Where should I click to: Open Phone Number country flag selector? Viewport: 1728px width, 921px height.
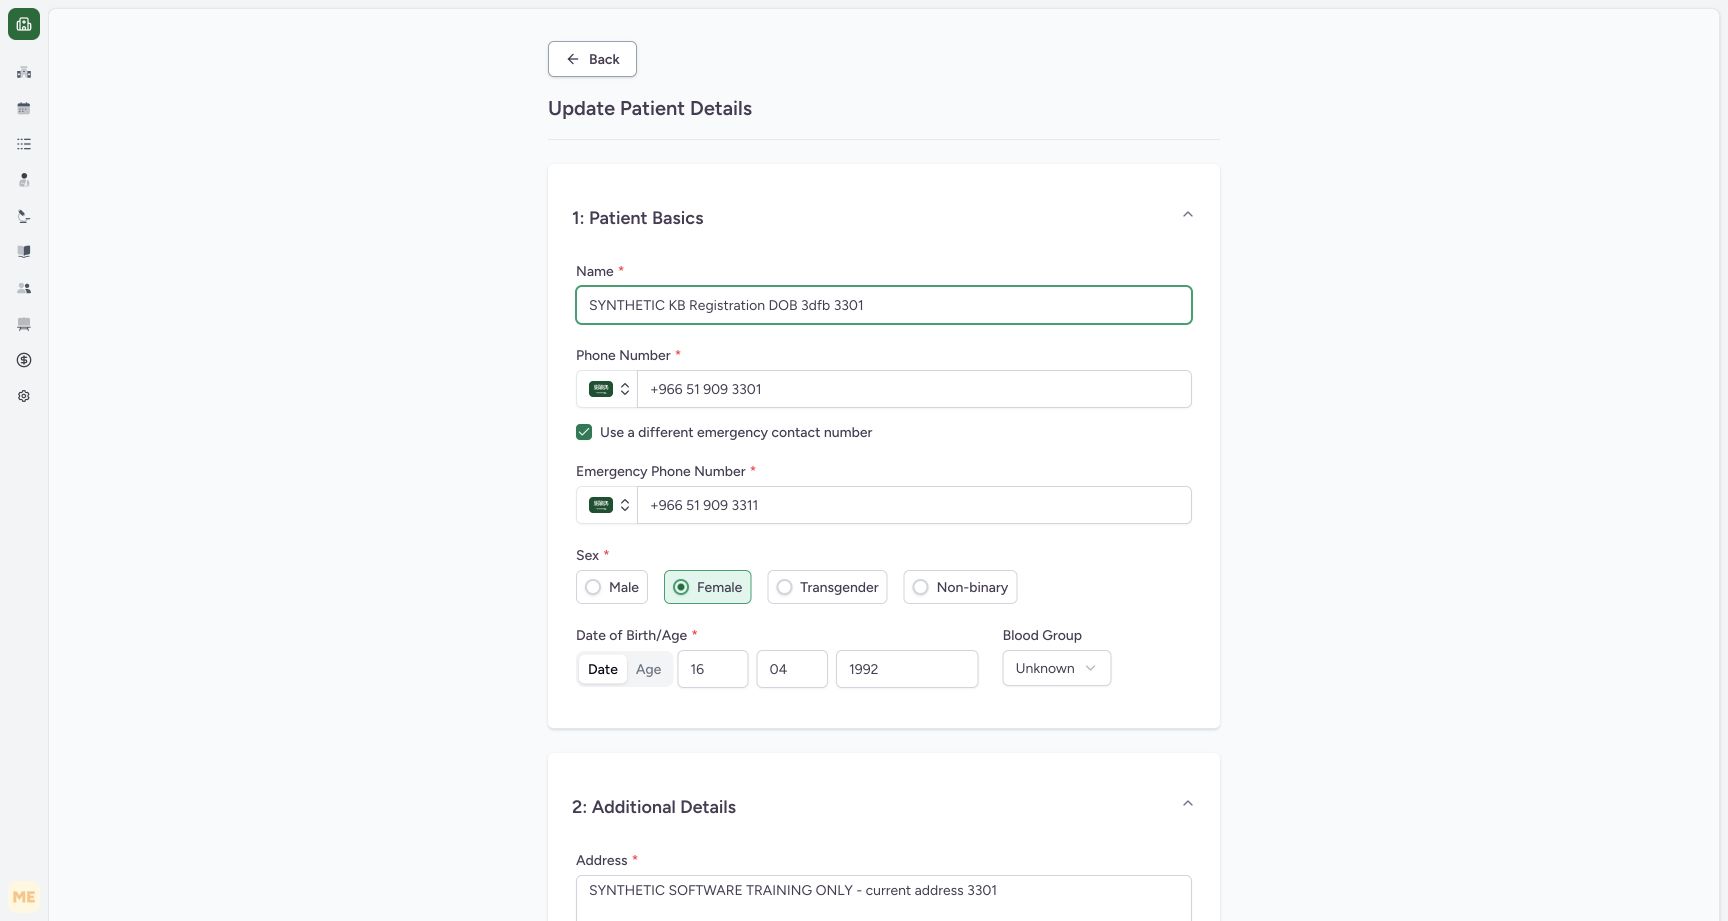[x=607, y=389]
